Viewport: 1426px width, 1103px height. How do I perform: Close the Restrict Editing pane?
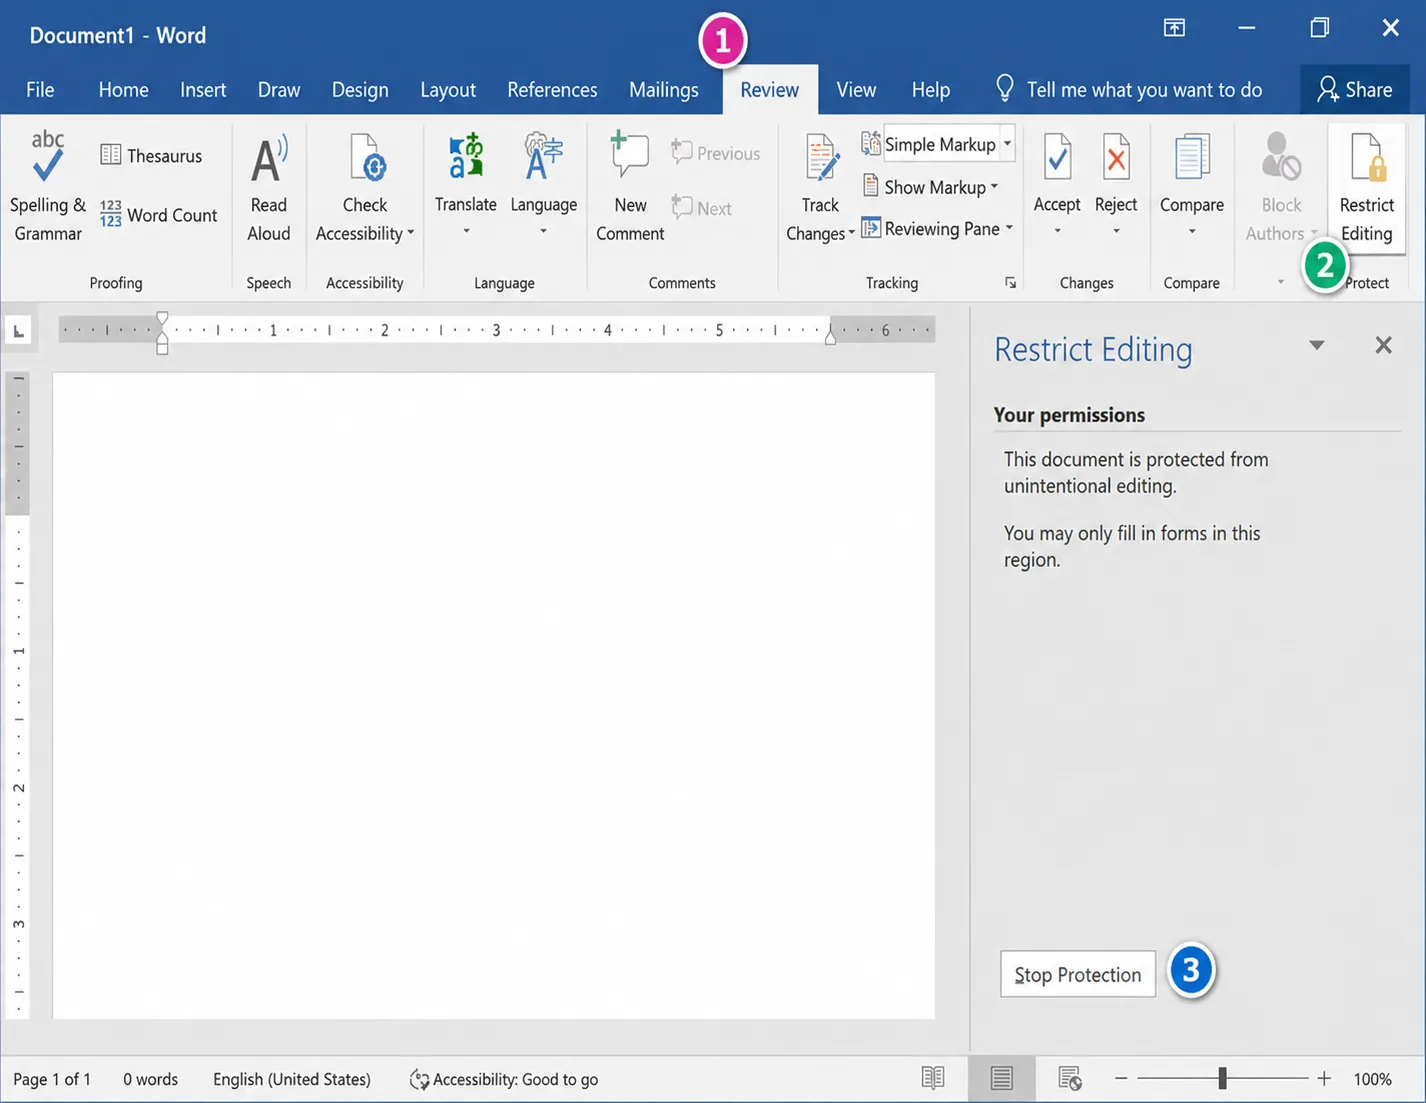[1383, 345]
